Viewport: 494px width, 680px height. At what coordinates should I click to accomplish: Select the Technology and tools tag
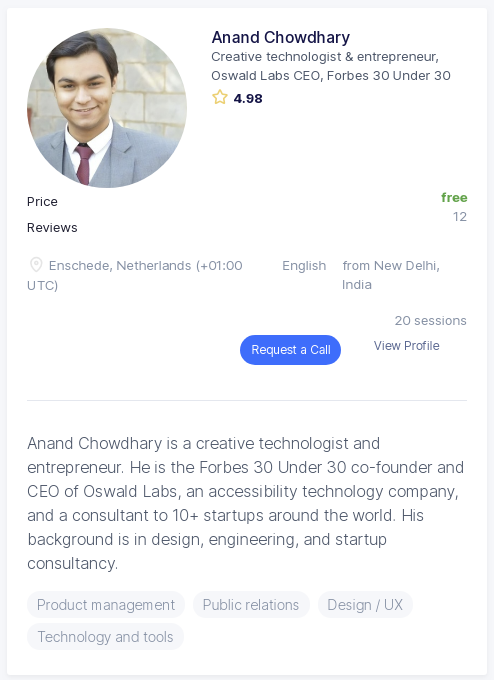105,637
